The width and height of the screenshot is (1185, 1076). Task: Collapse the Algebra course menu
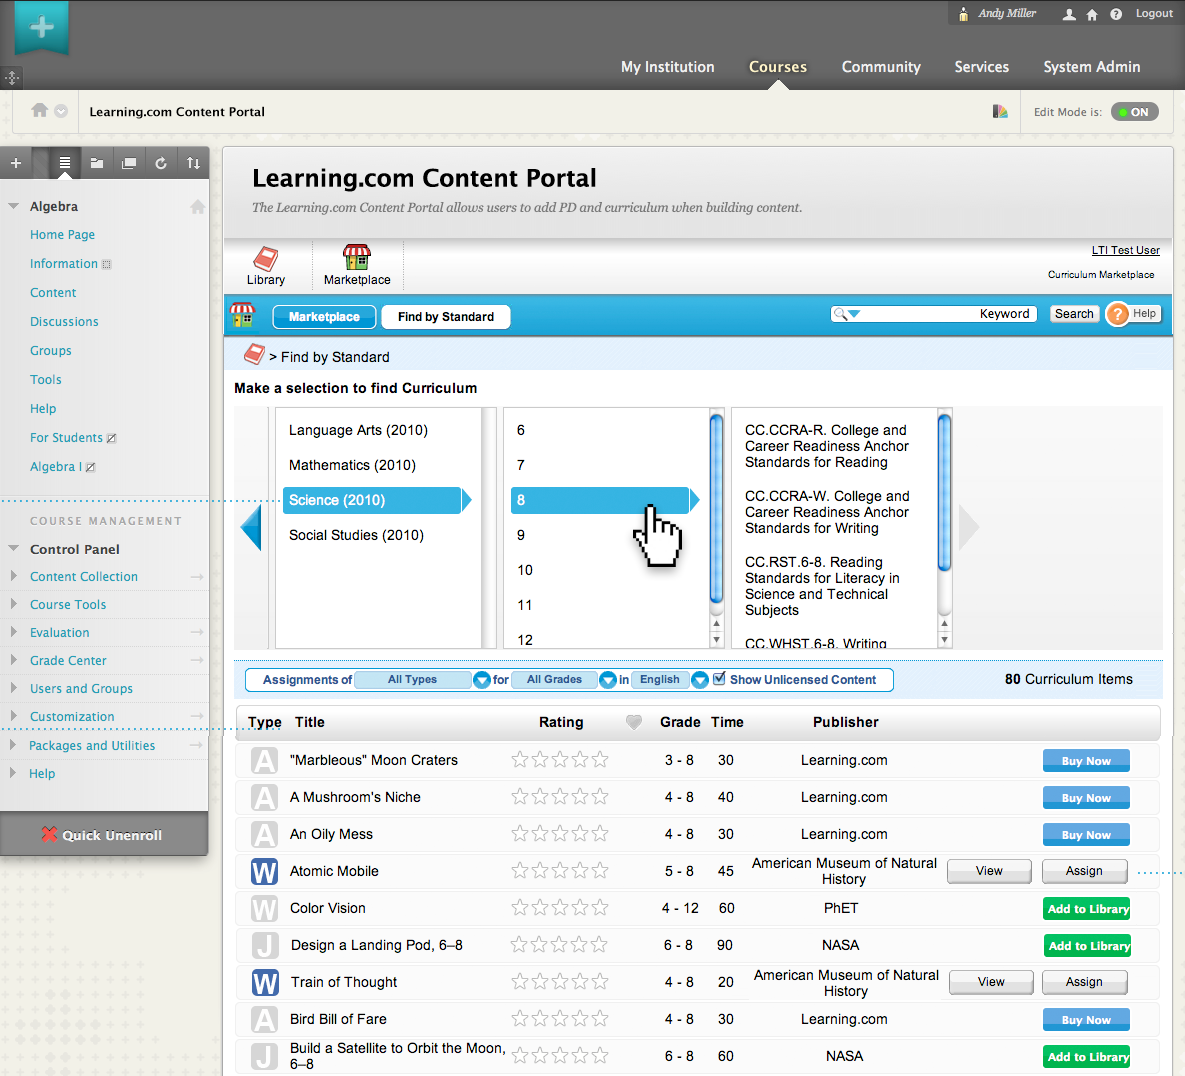pyautogui.click(x=14, y=206)
